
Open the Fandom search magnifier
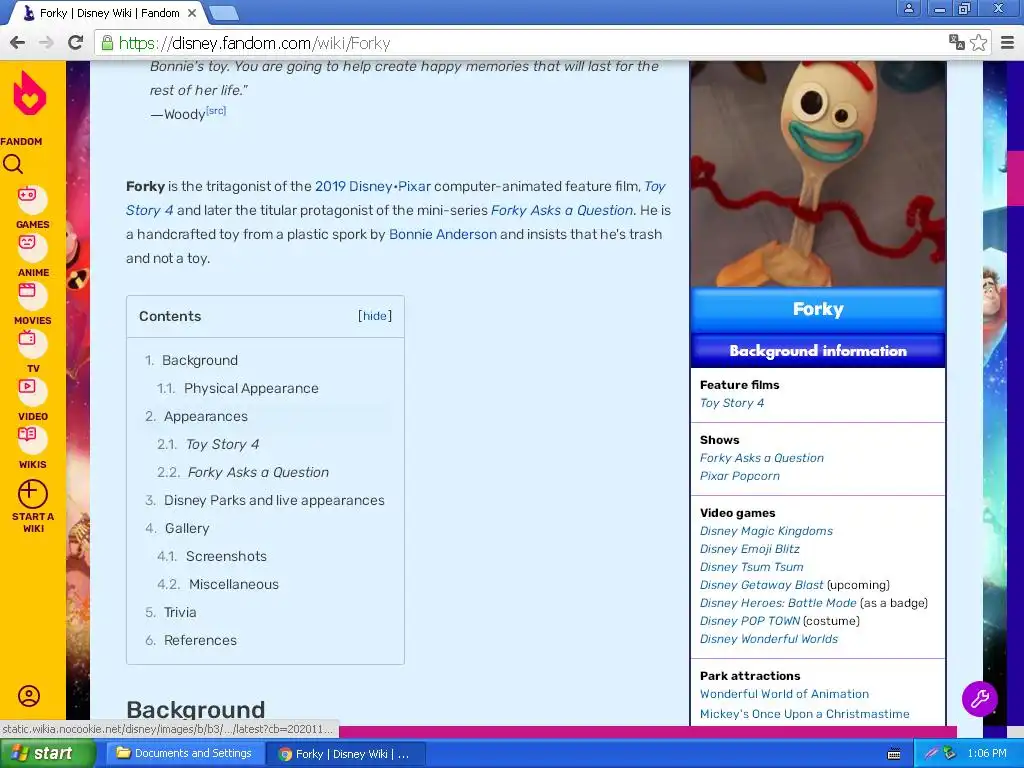pos(13,165)
